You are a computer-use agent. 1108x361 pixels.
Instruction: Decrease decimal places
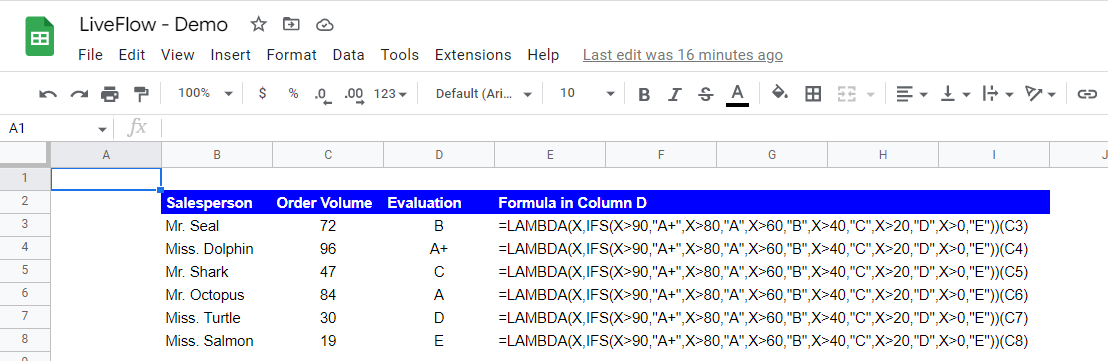[x=323, y=94]
